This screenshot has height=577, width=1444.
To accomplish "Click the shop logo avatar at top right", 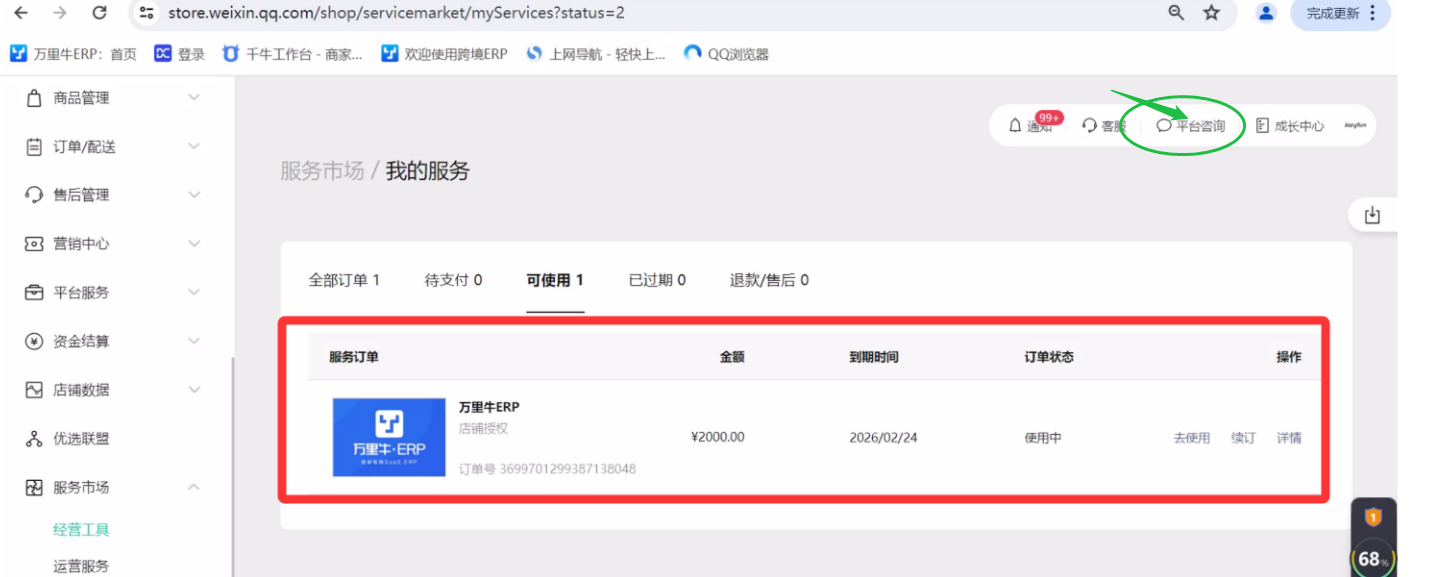I will tap(1355, 126).
